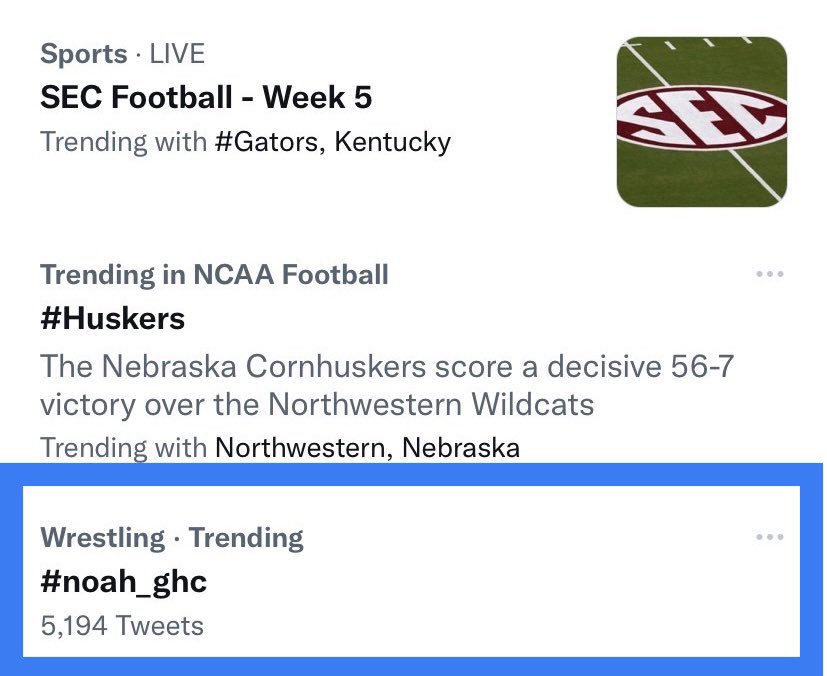
Task: Tap the 'Trending with' text under #Huskers
Action: coord(123,448)
